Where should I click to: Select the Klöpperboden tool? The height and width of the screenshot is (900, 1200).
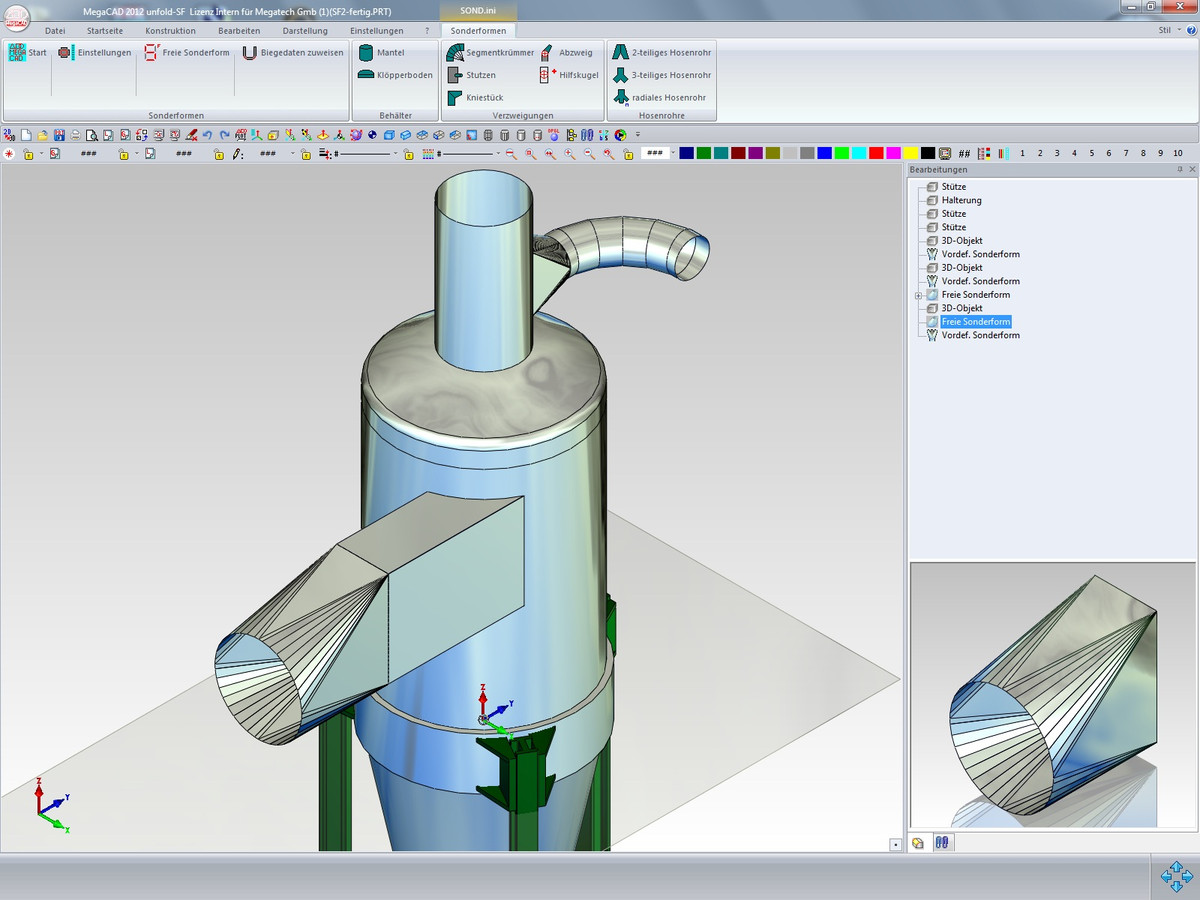pos(395,75)
